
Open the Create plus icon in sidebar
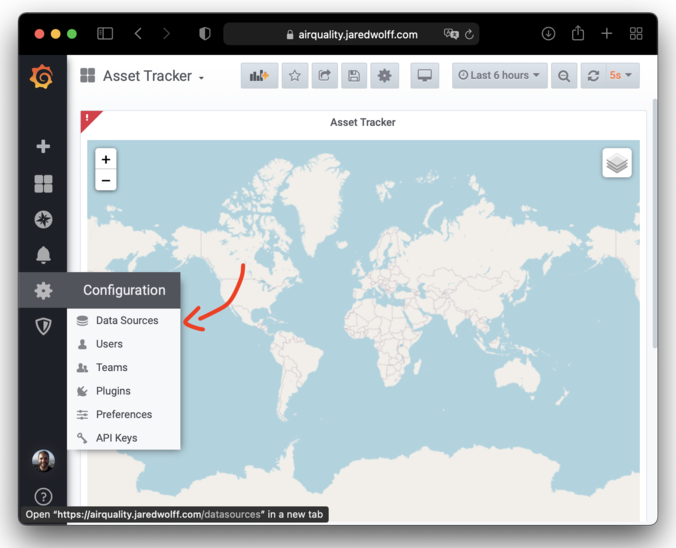tap(43, 146)
